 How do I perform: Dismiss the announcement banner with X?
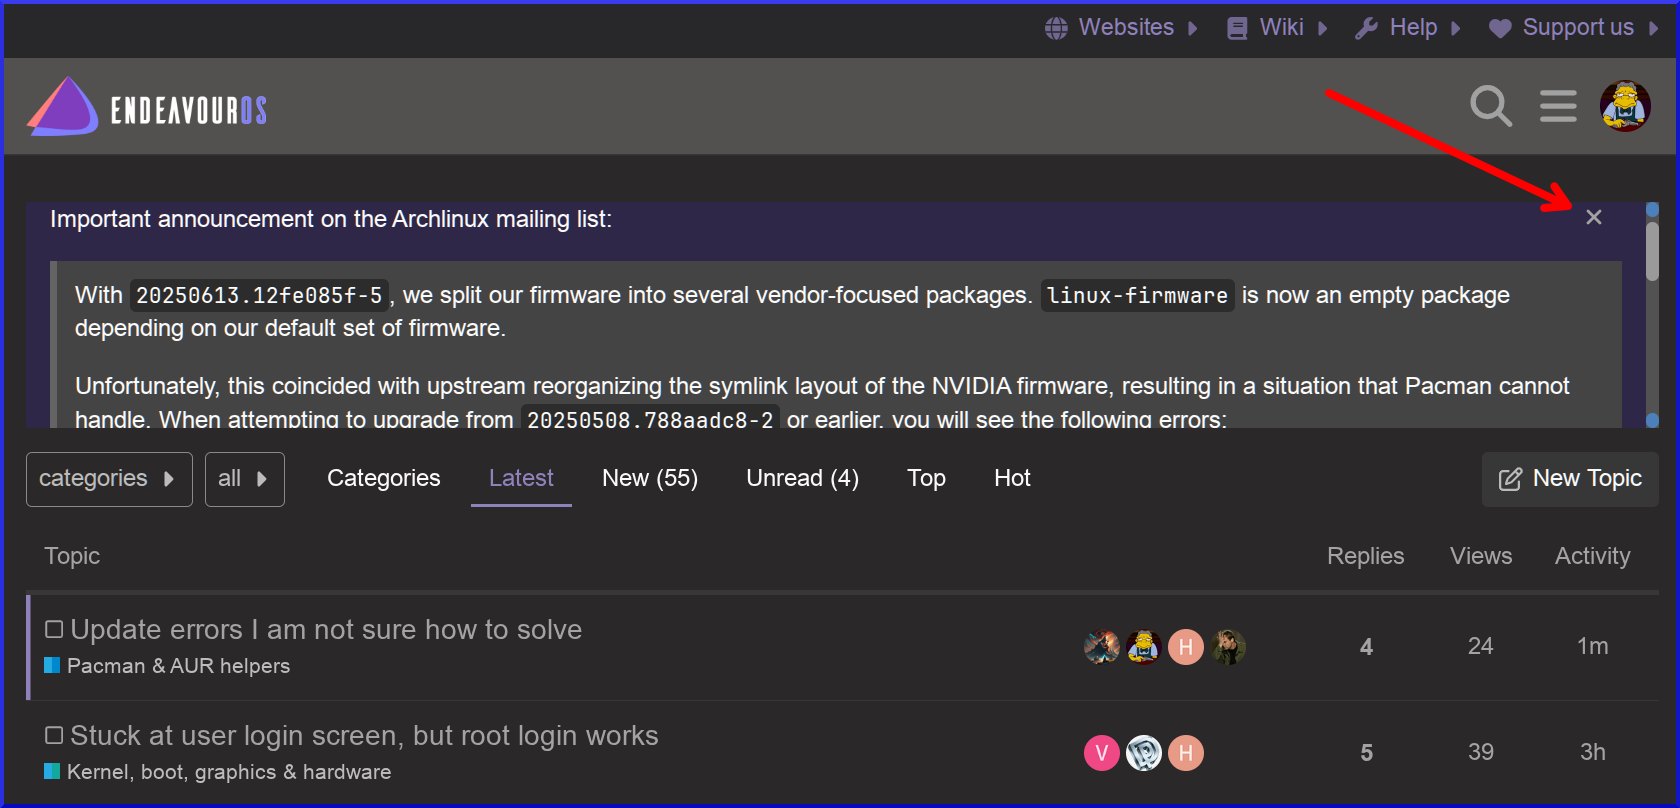(1594, 217)
